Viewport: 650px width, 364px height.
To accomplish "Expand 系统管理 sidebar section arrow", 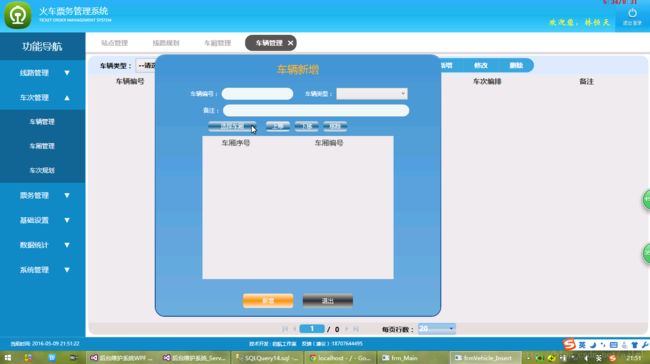I will click(67, 270).
